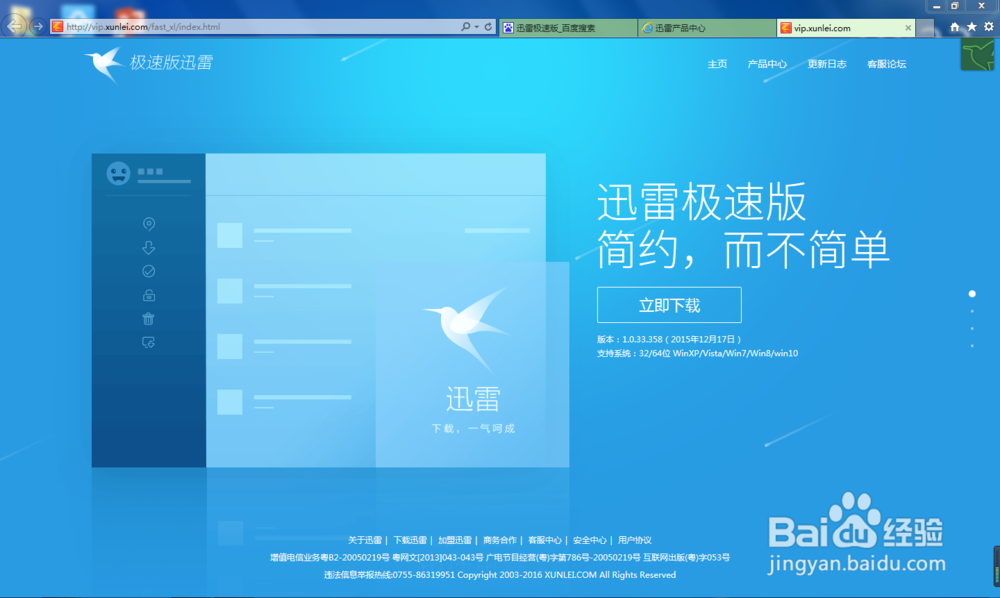Click 支持系统 supported systems text line
This screenshot has width=1000, height=598.
click(x=697, y=353)
